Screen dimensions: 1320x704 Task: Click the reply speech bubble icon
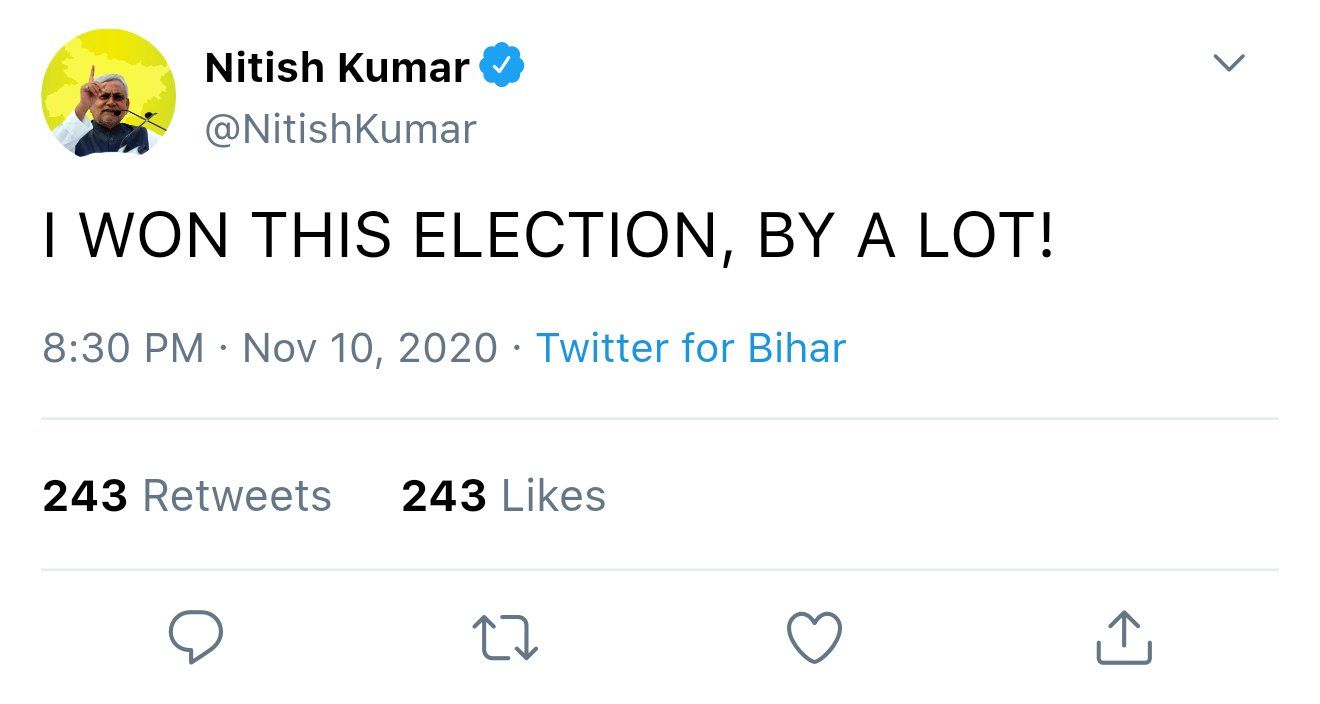coord(195,637)
